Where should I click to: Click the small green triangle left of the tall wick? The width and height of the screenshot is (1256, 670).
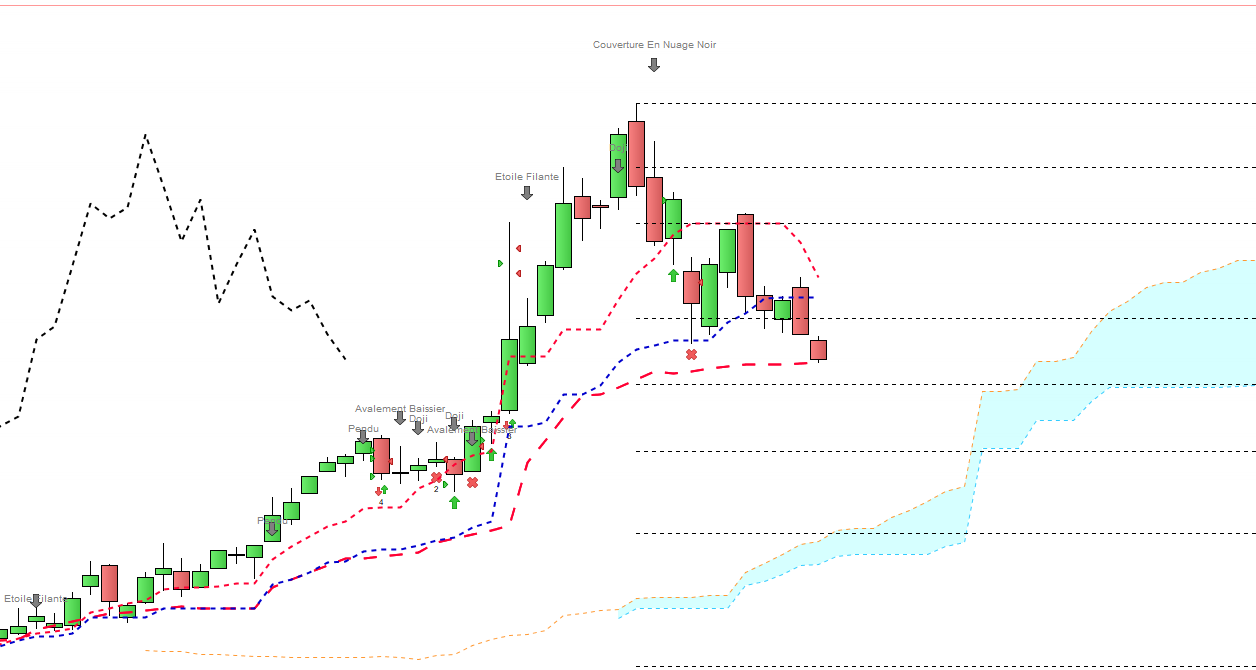pos(501,263)
